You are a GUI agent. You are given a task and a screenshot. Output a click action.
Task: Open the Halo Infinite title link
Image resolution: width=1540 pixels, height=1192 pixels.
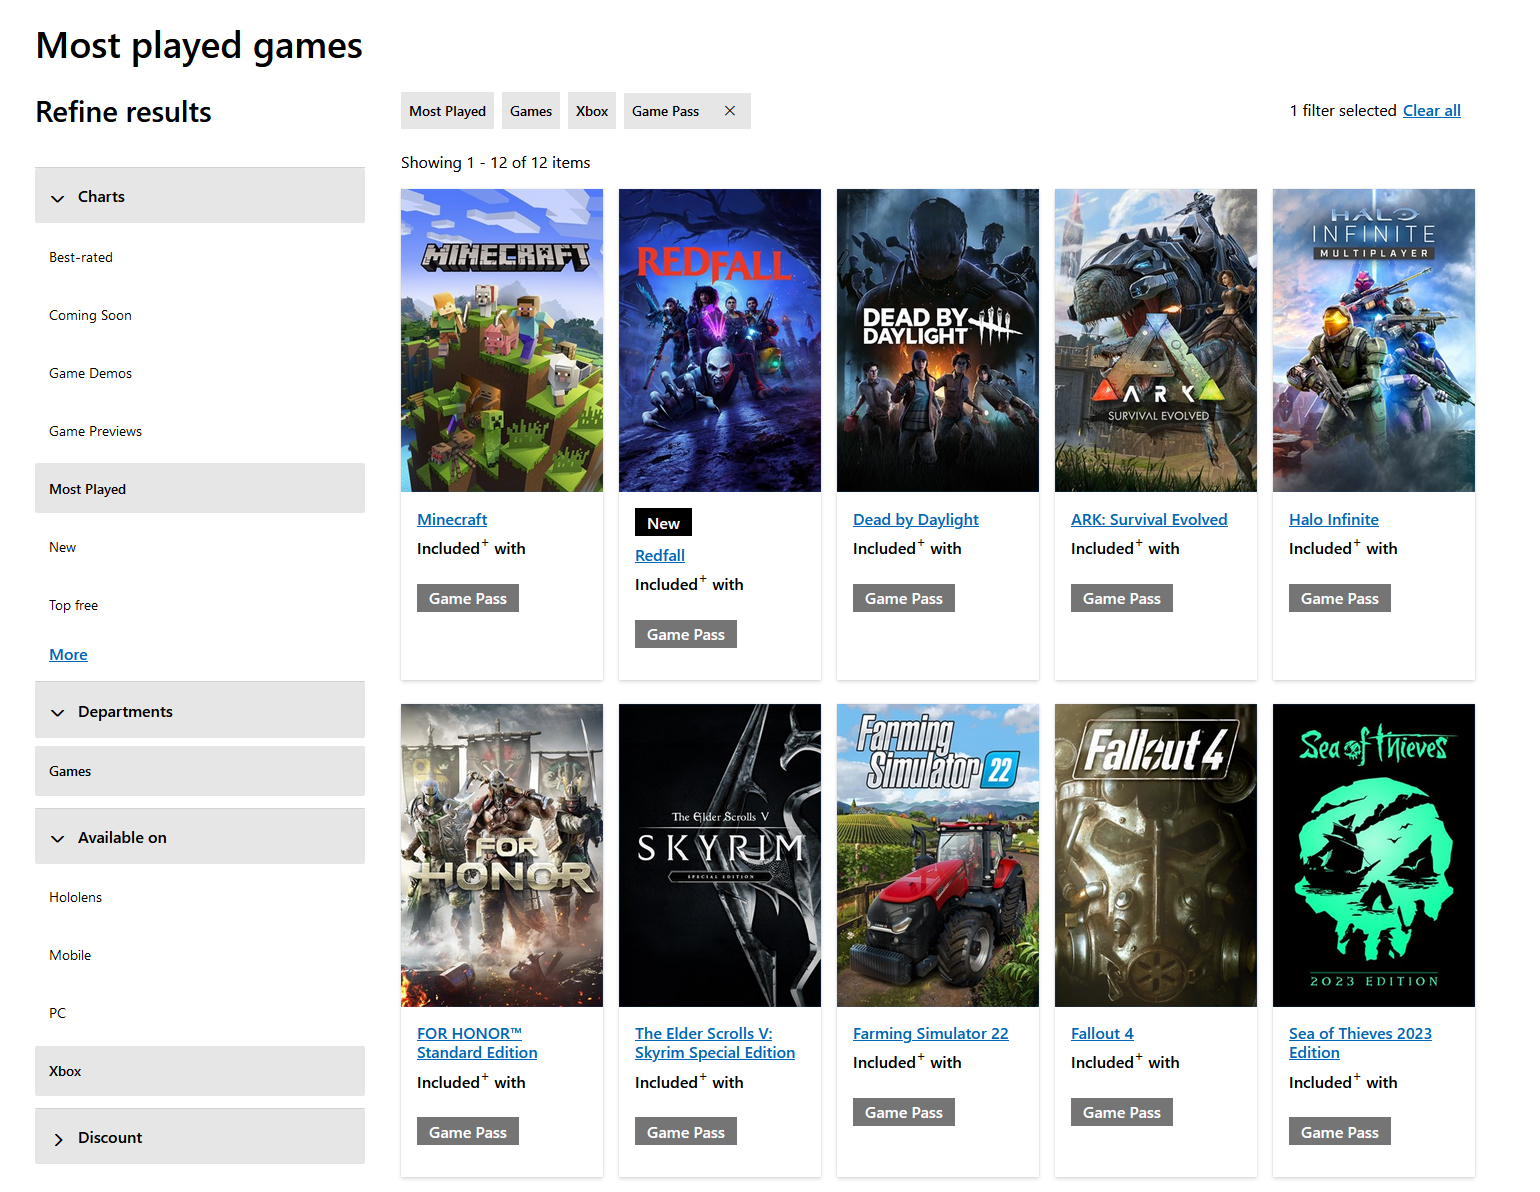coord(1334,519)
